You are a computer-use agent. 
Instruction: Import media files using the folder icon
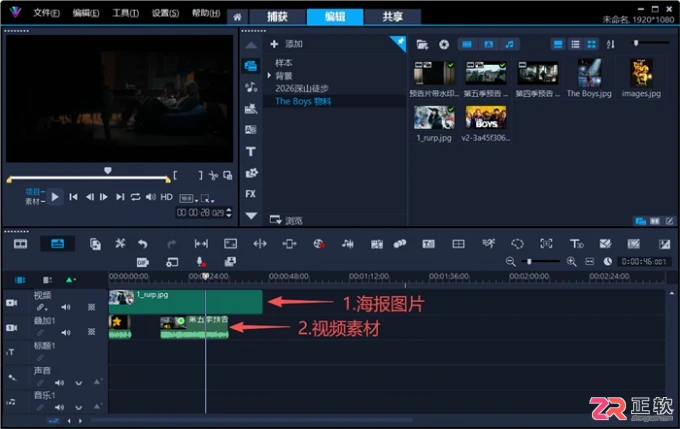pos(422,44)
